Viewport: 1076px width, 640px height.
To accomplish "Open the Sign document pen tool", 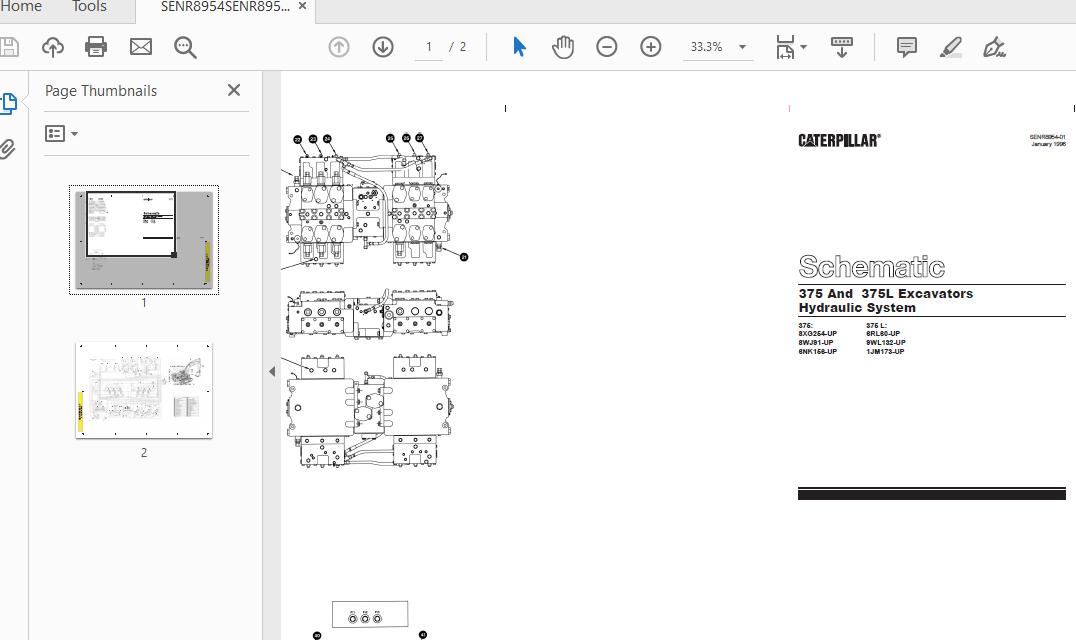I will [994, 47].
